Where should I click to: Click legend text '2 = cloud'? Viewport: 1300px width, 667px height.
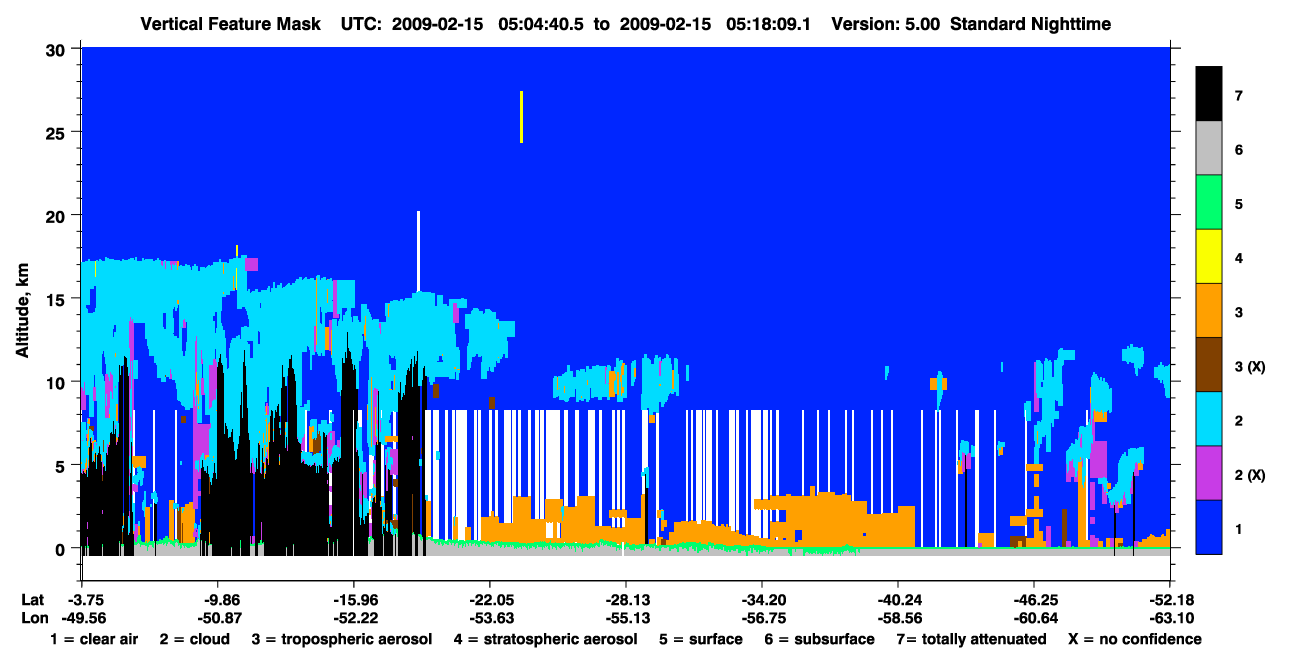(195, 639)
